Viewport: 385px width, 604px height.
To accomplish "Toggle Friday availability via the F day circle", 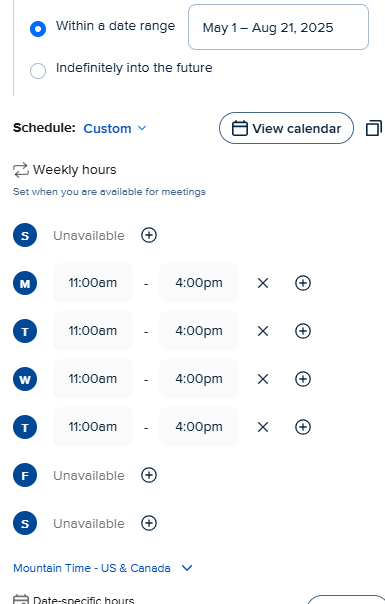I will click(x=25, y=475).
